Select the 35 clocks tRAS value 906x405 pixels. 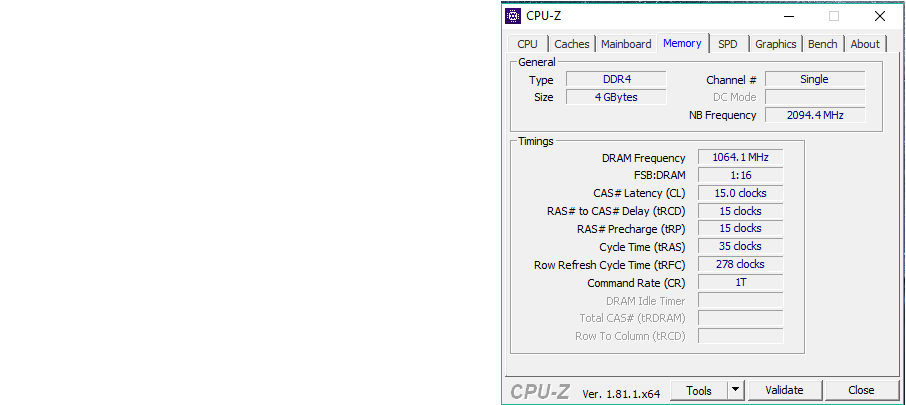tap(740, 246)
